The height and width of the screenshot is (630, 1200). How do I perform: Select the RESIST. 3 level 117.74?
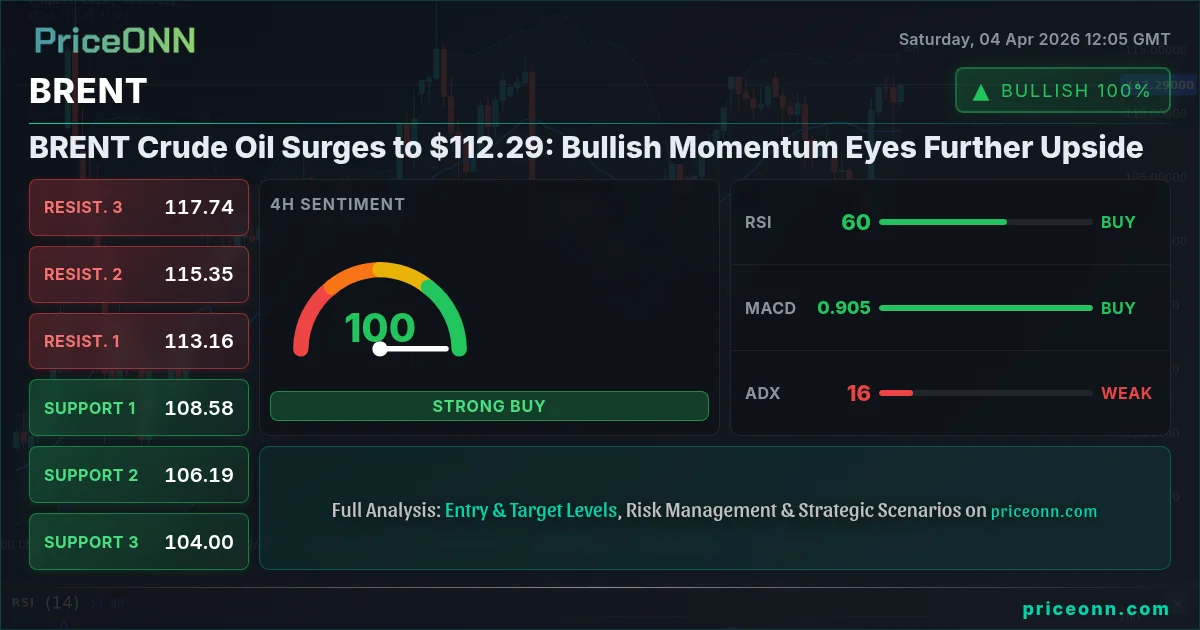click(139, 207)
